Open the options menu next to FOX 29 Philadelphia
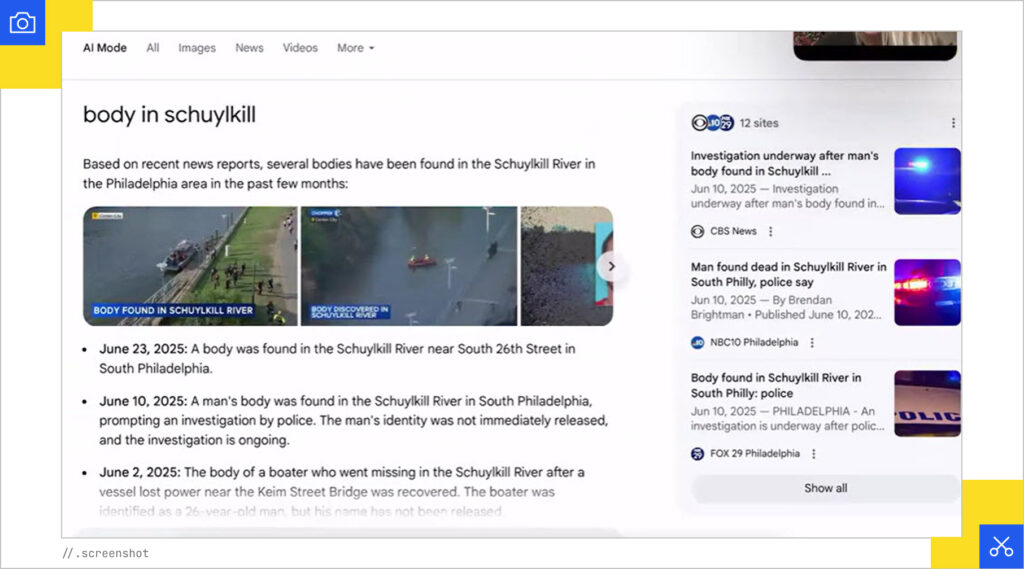 click(813, 453)
